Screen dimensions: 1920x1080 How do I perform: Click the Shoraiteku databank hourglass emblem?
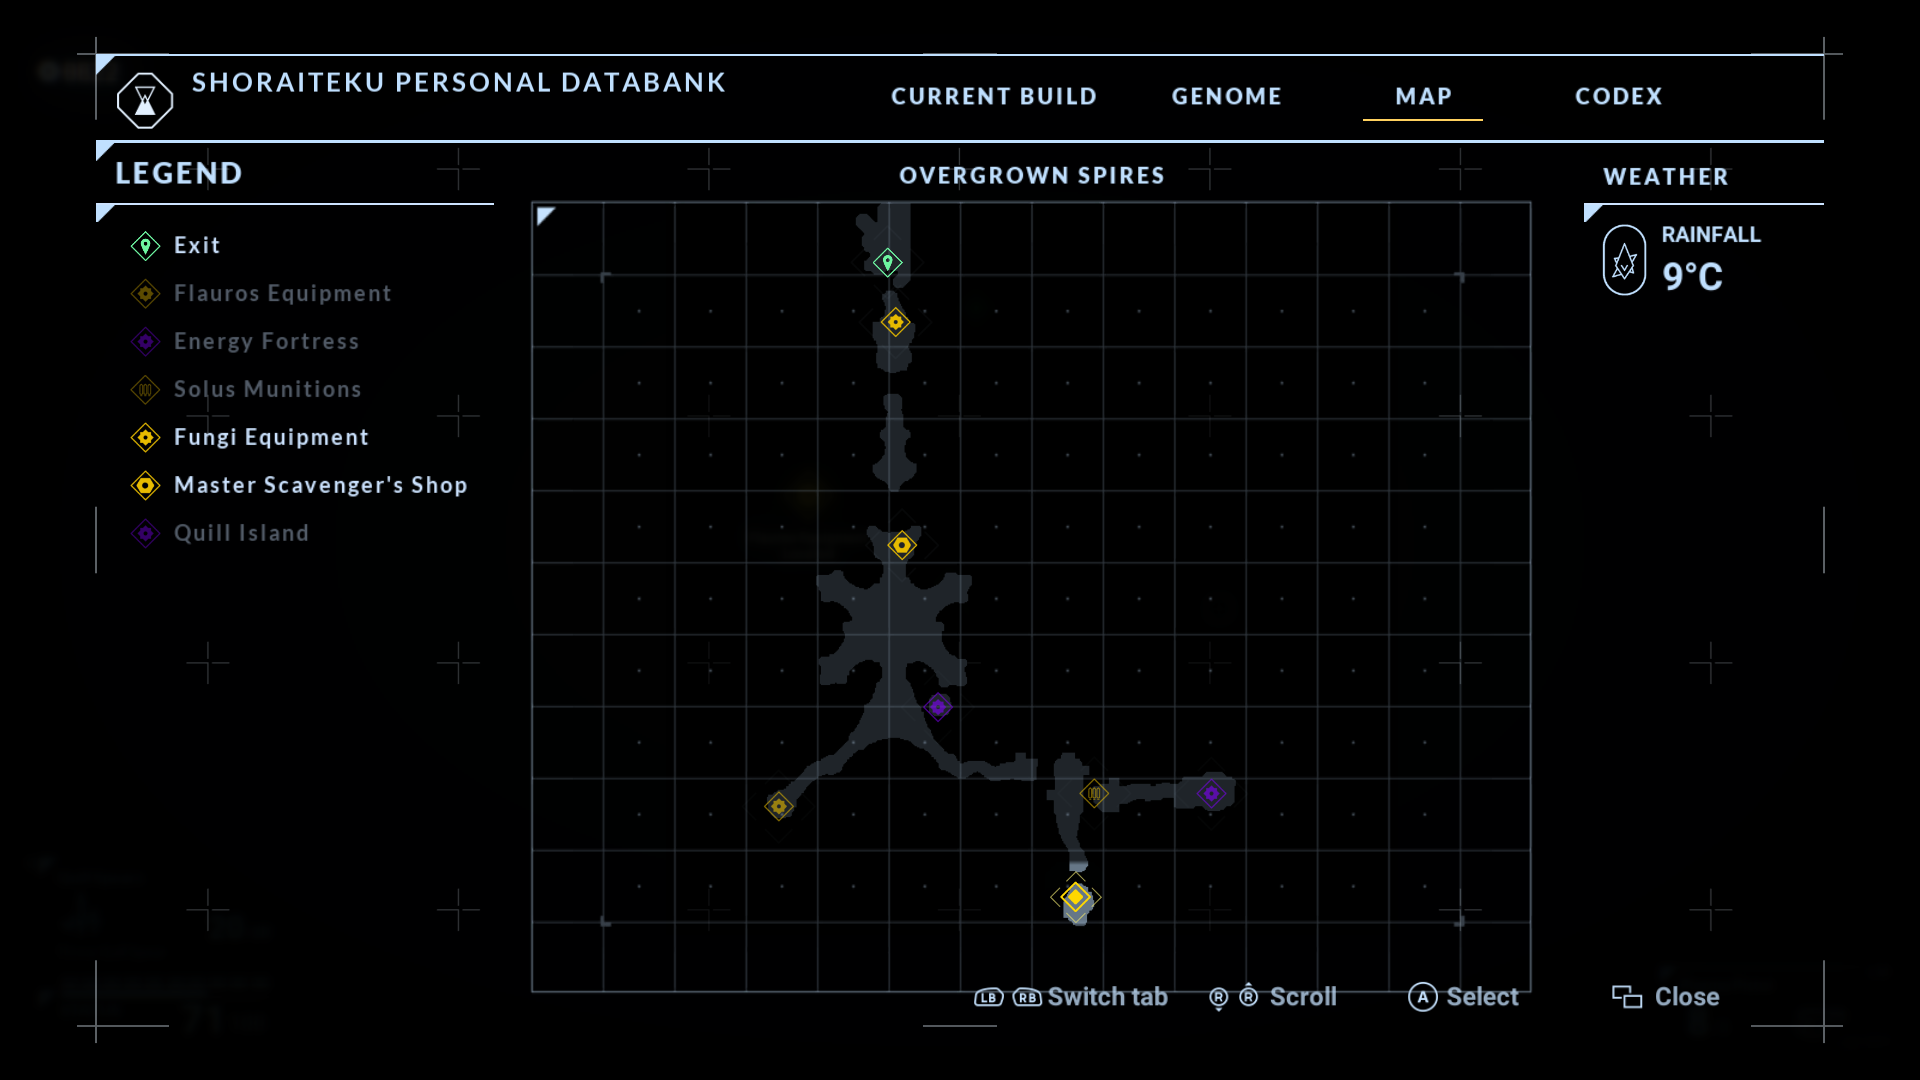145,100
